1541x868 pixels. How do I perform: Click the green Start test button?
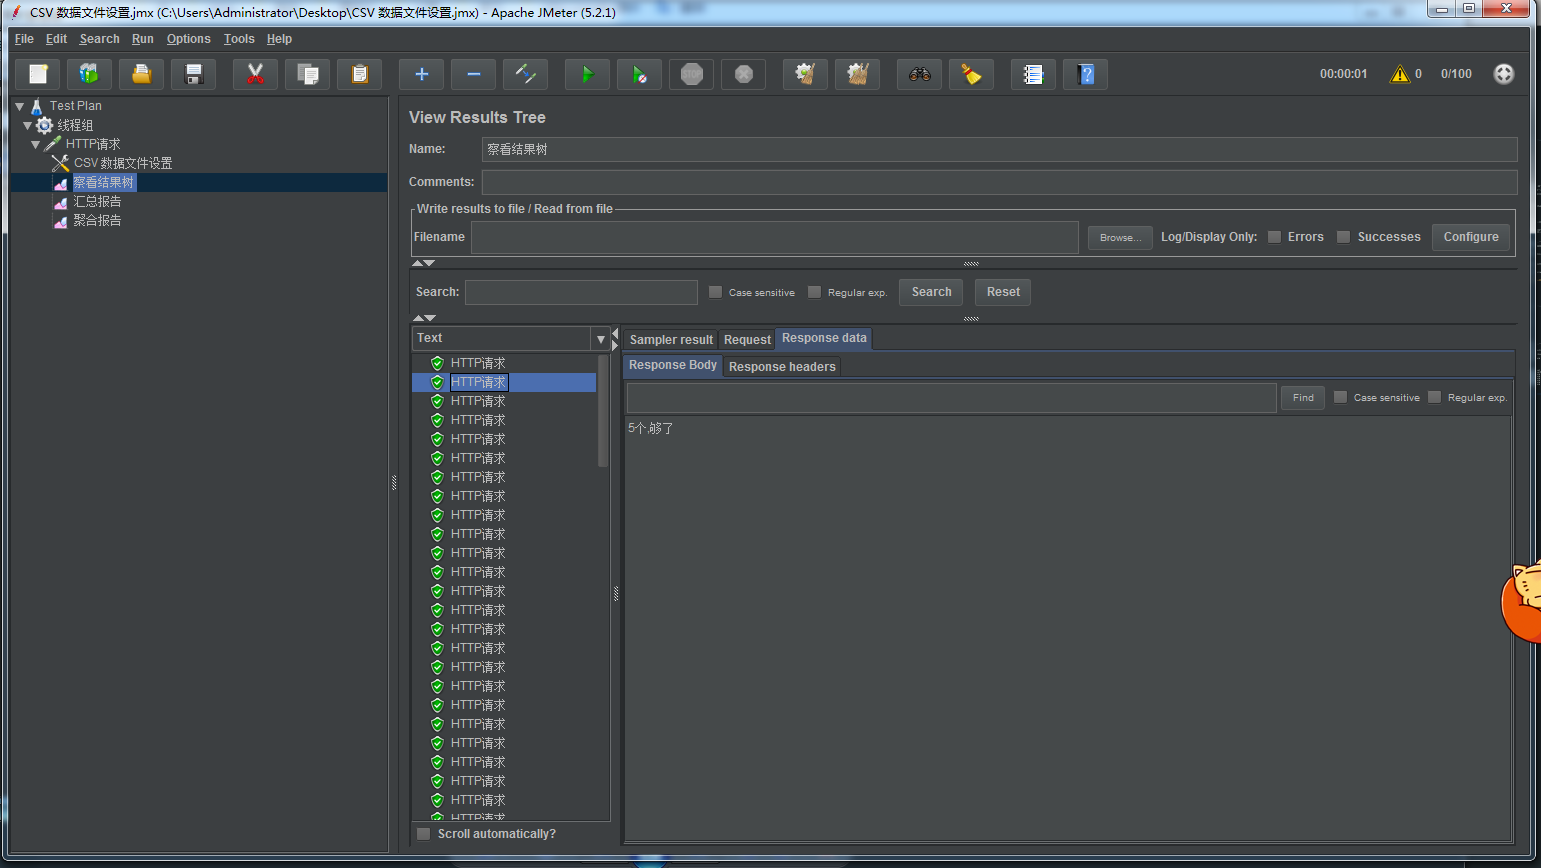[587, 74]
